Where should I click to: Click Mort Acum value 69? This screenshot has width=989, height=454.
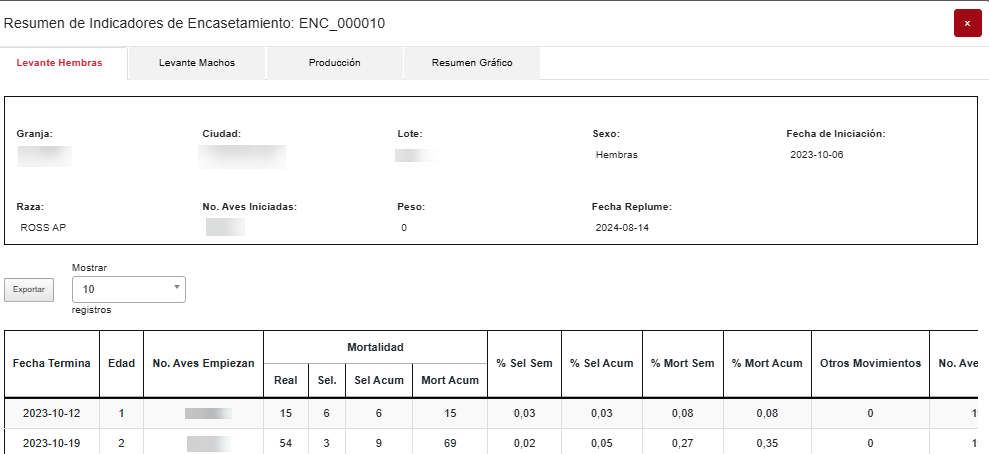click(450, 443)
